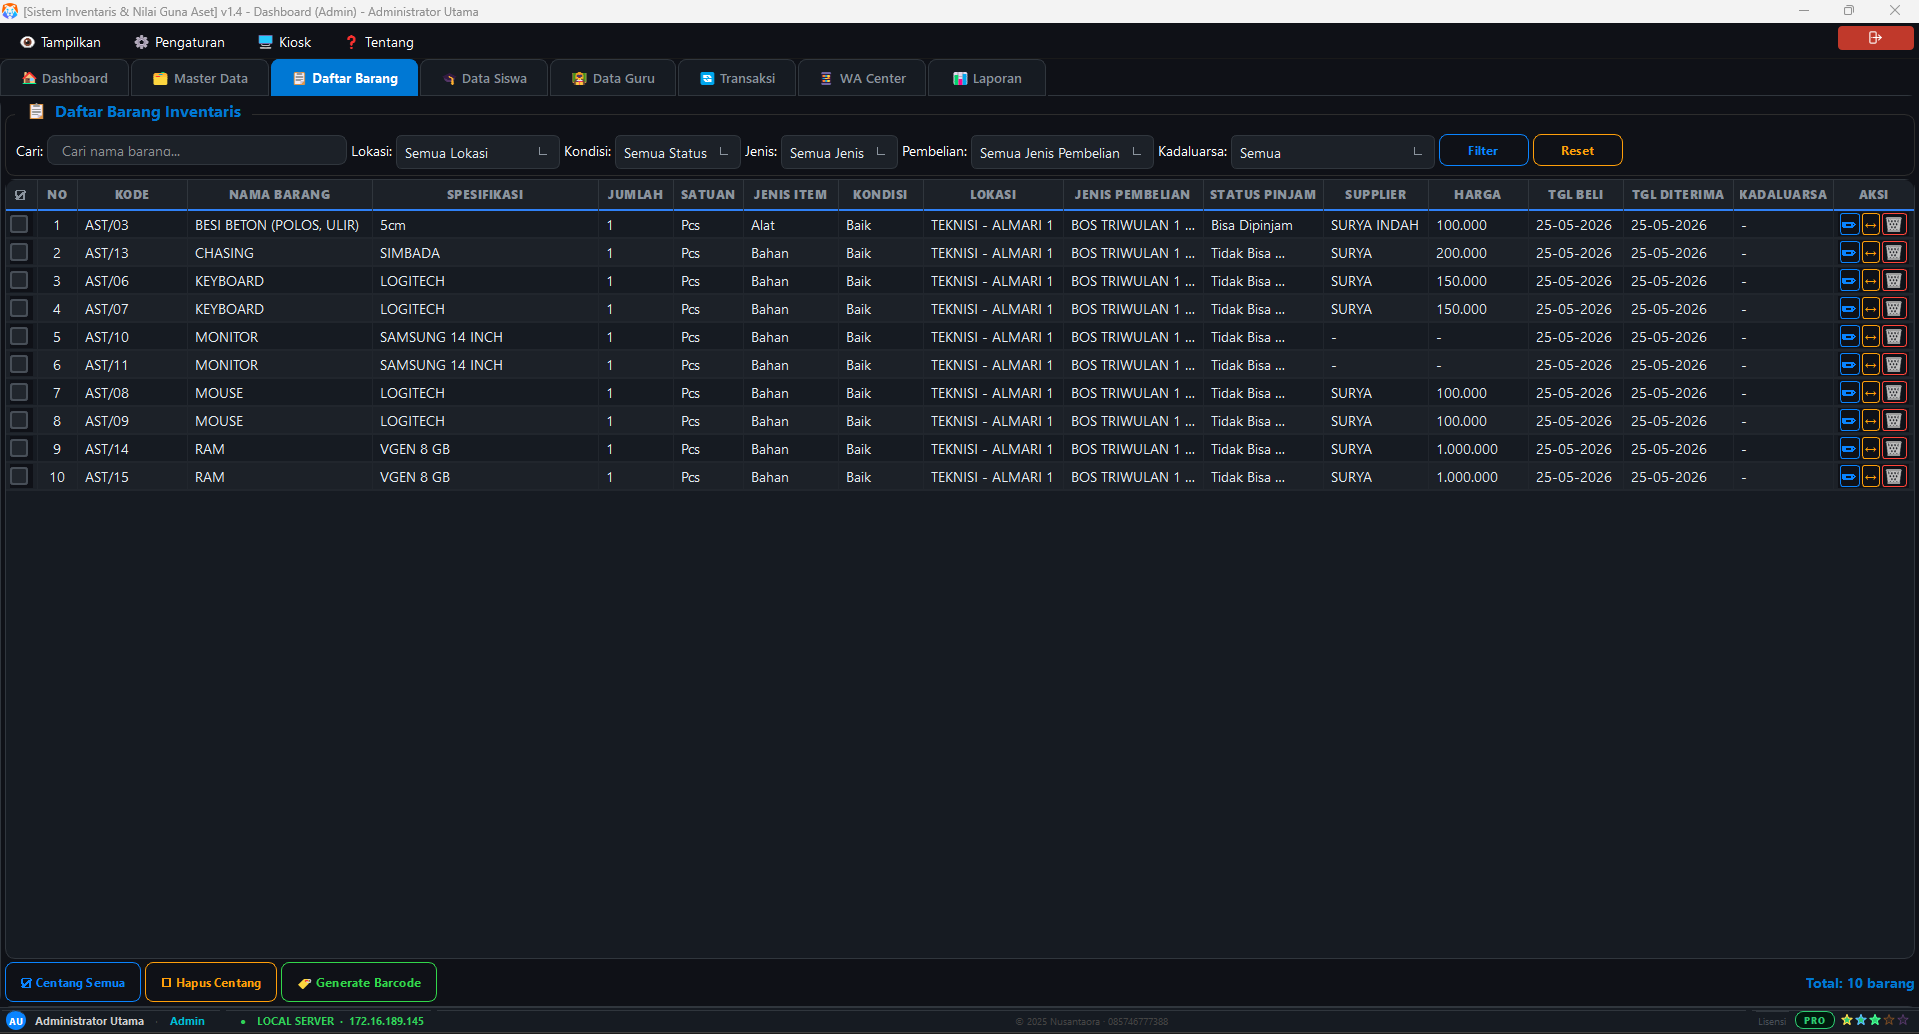
Task: Tick the checkbox for AST/07 KEYBOARD row
Action: [19, 308]
